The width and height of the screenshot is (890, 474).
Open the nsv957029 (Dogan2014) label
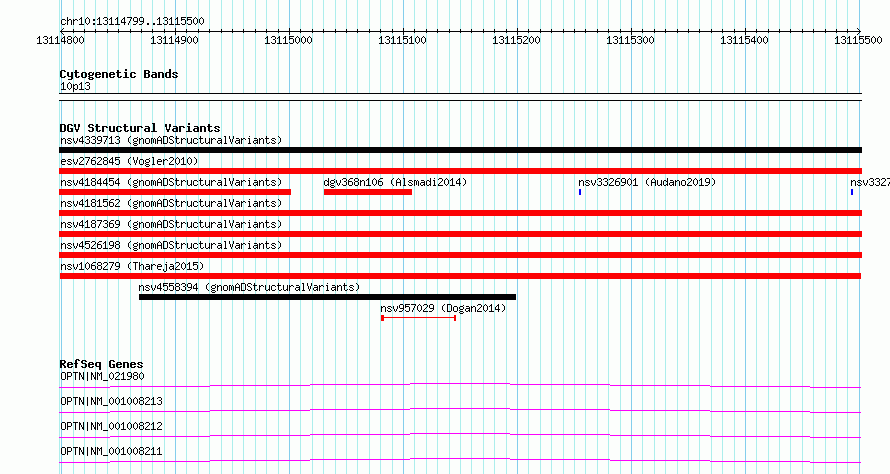point(443,308)
